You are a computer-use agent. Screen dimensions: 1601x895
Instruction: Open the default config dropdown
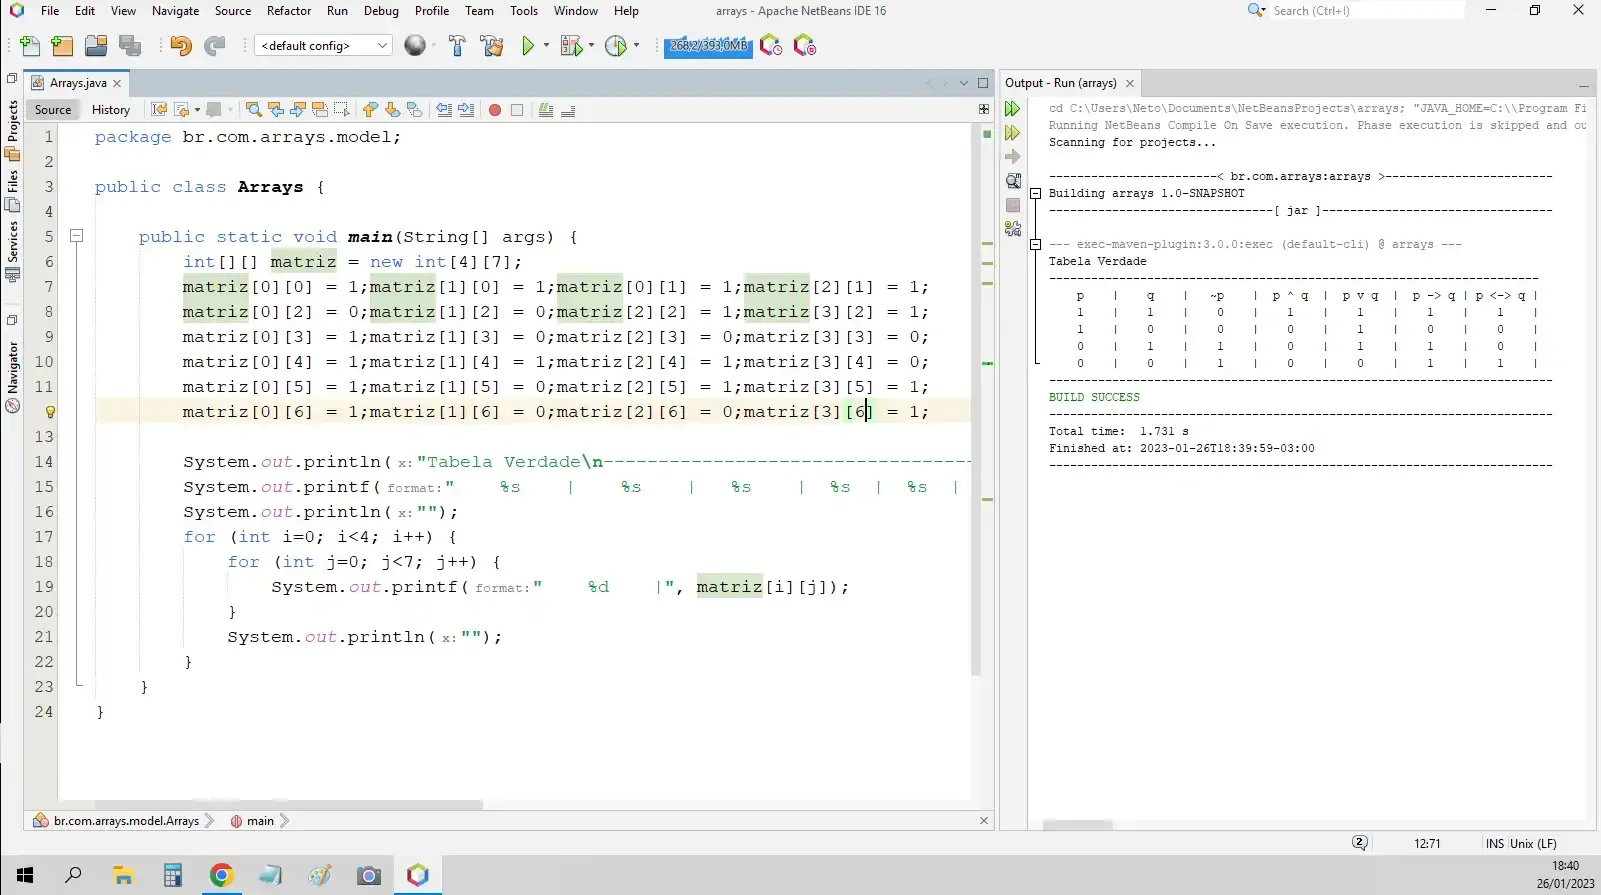tap(322, 46)
